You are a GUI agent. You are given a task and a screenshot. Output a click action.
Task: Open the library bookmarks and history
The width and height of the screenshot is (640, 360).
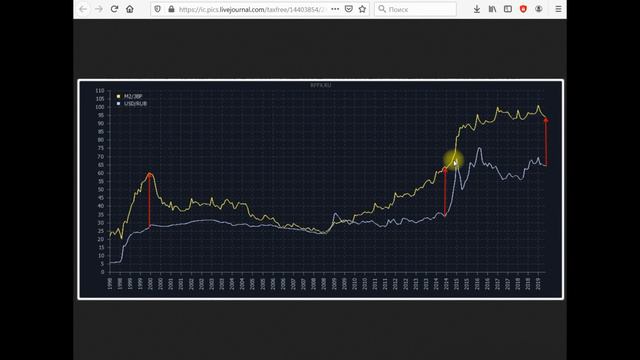click(x=492, y=9)
